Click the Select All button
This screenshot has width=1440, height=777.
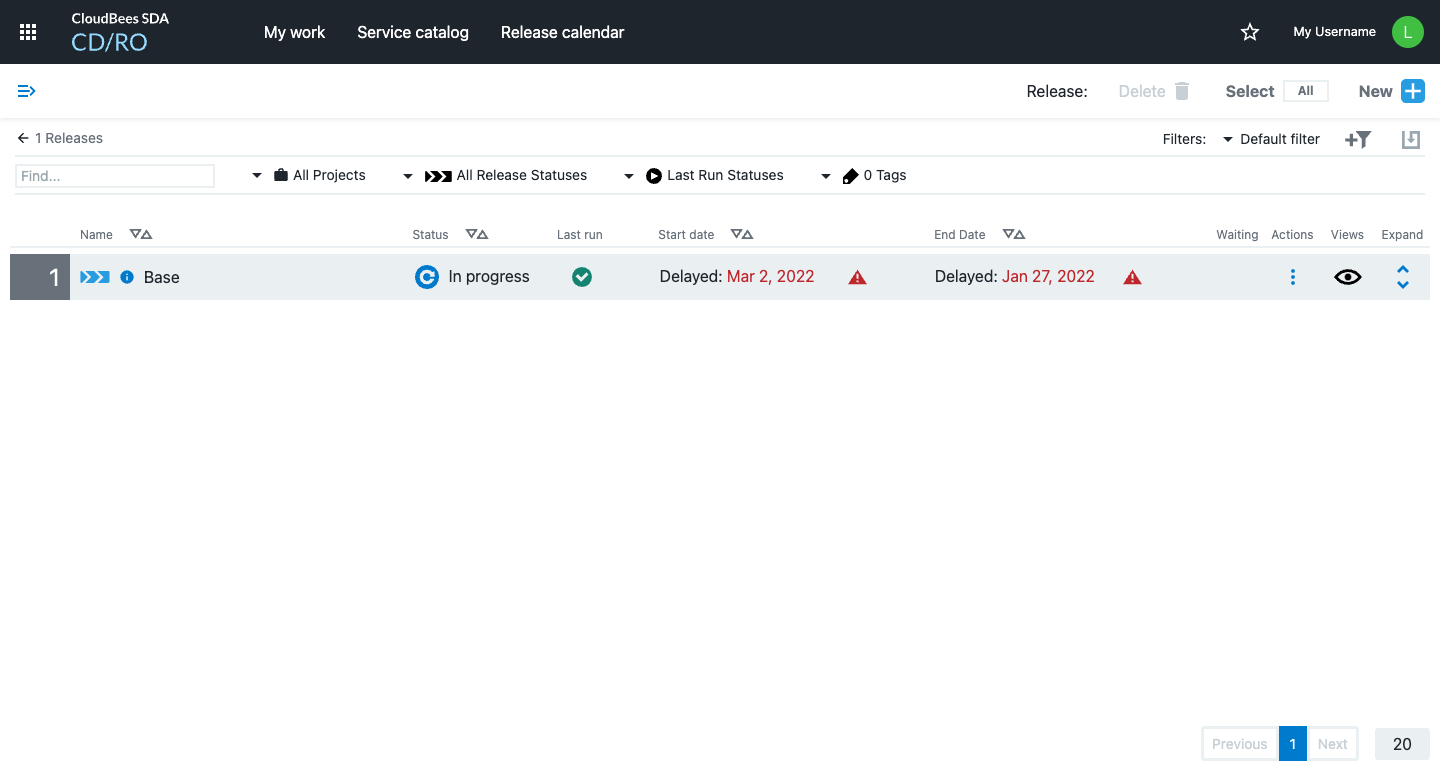tap(1306, 90)
